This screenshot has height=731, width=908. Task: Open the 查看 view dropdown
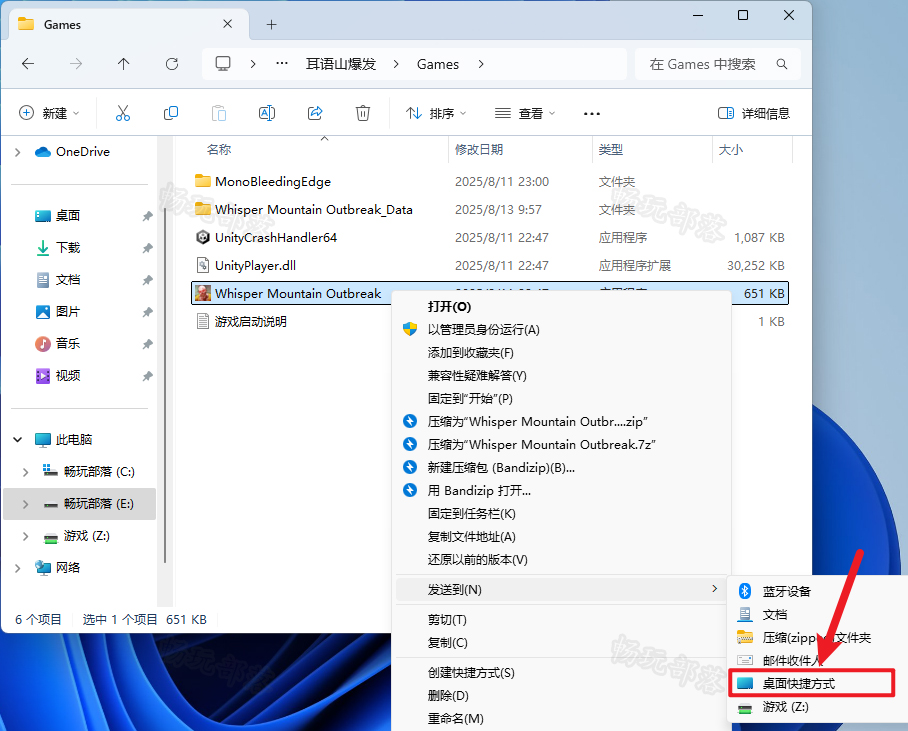(x=525, y=113)
